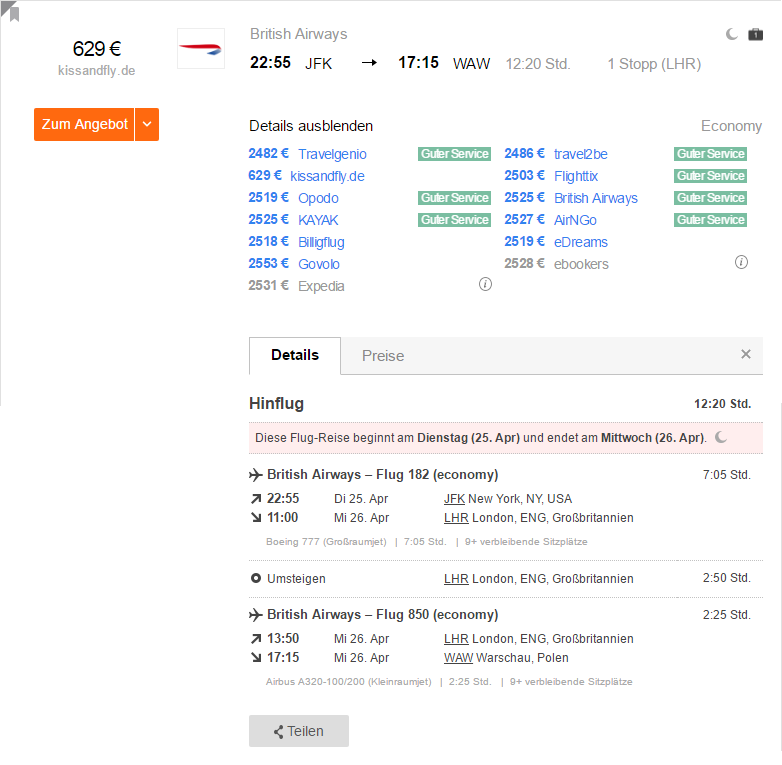Select the Details tab
The width and height of the screenshot is (782, 765).
pos(295,356)
